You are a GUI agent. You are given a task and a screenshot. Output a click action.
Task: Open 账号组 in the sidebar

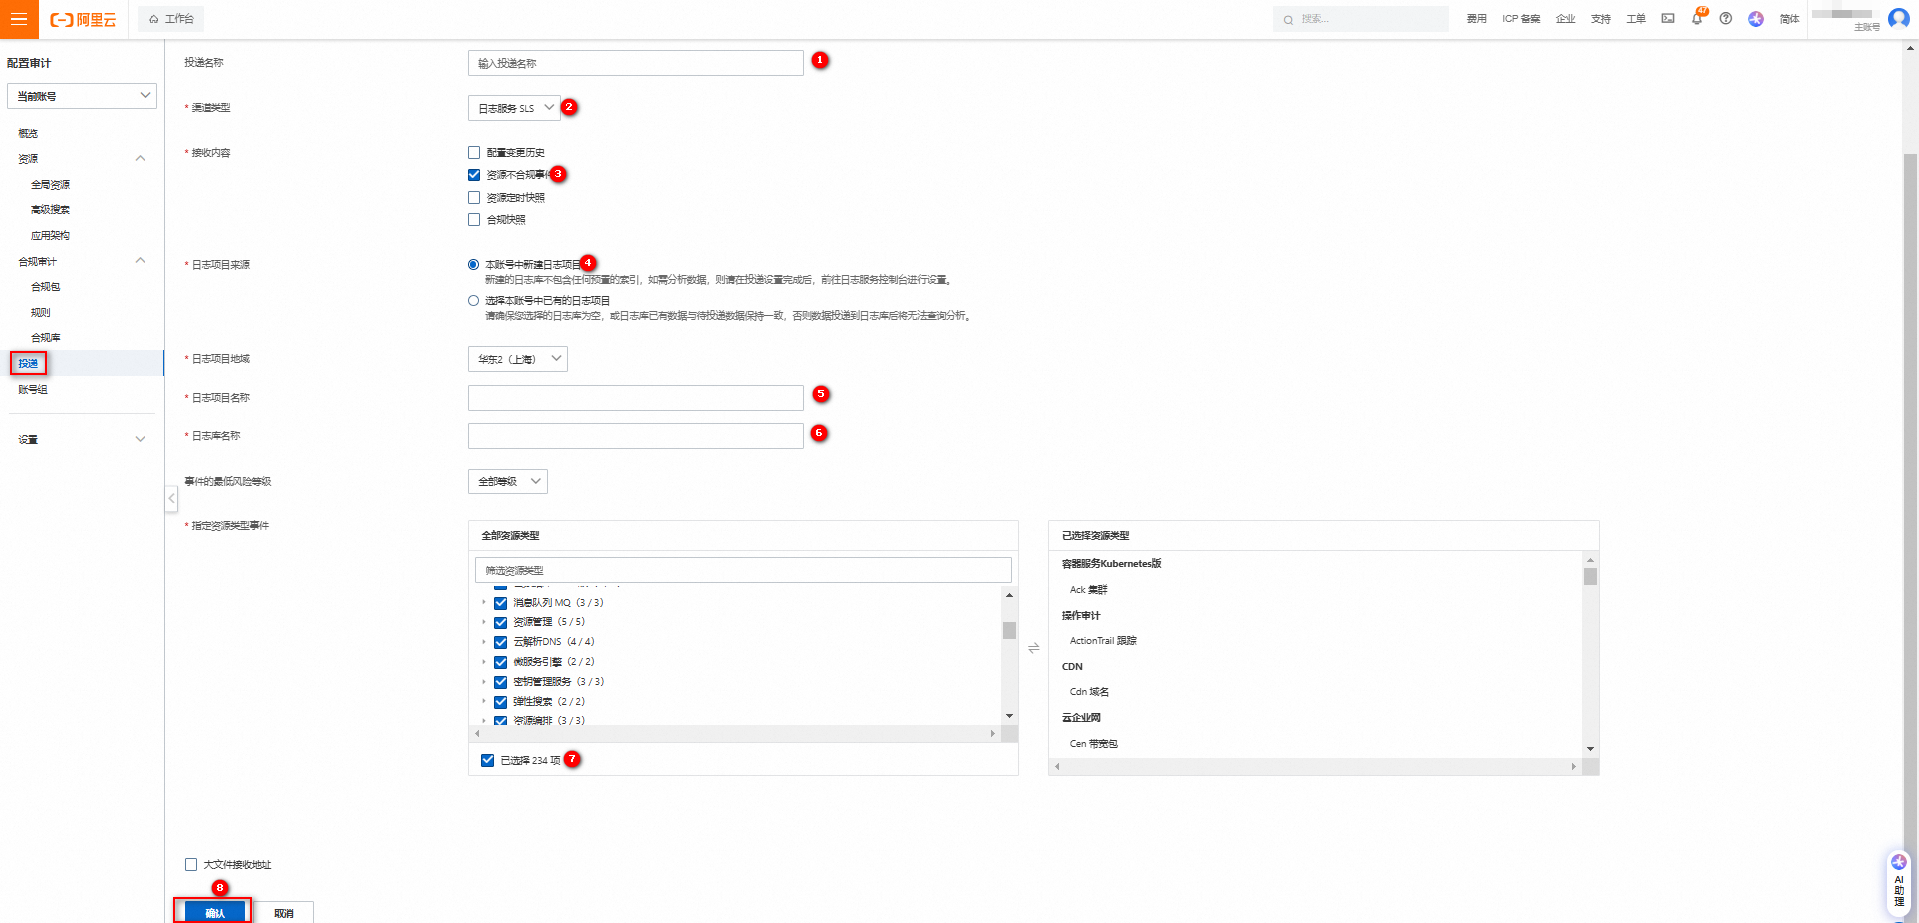click(x=33, y=390)
